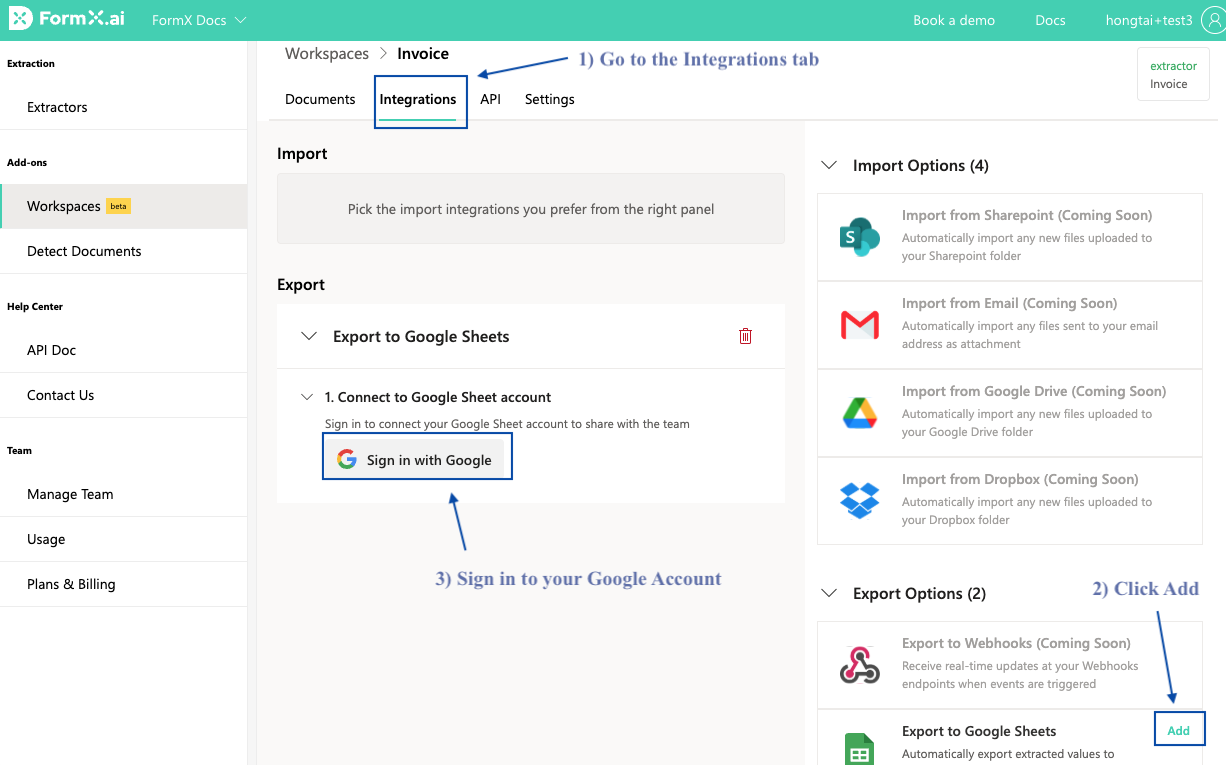
Task: Add the Export to Google Sheets integration
Action: tap(1179, 730)
